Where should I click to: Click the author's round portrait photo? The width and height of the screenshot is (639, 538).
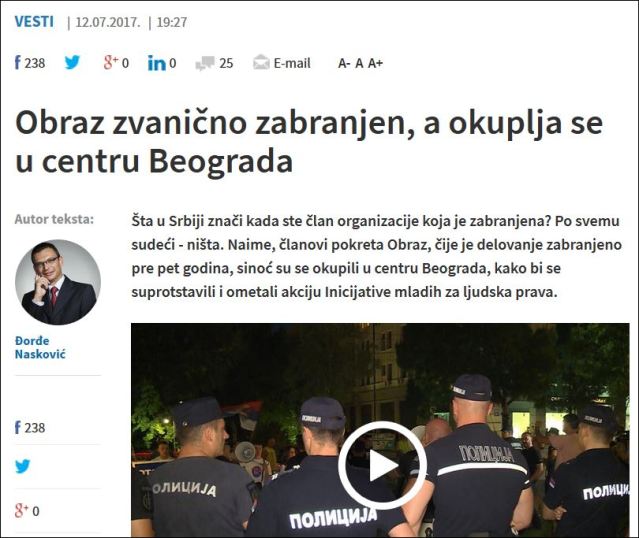click(58, 282)
